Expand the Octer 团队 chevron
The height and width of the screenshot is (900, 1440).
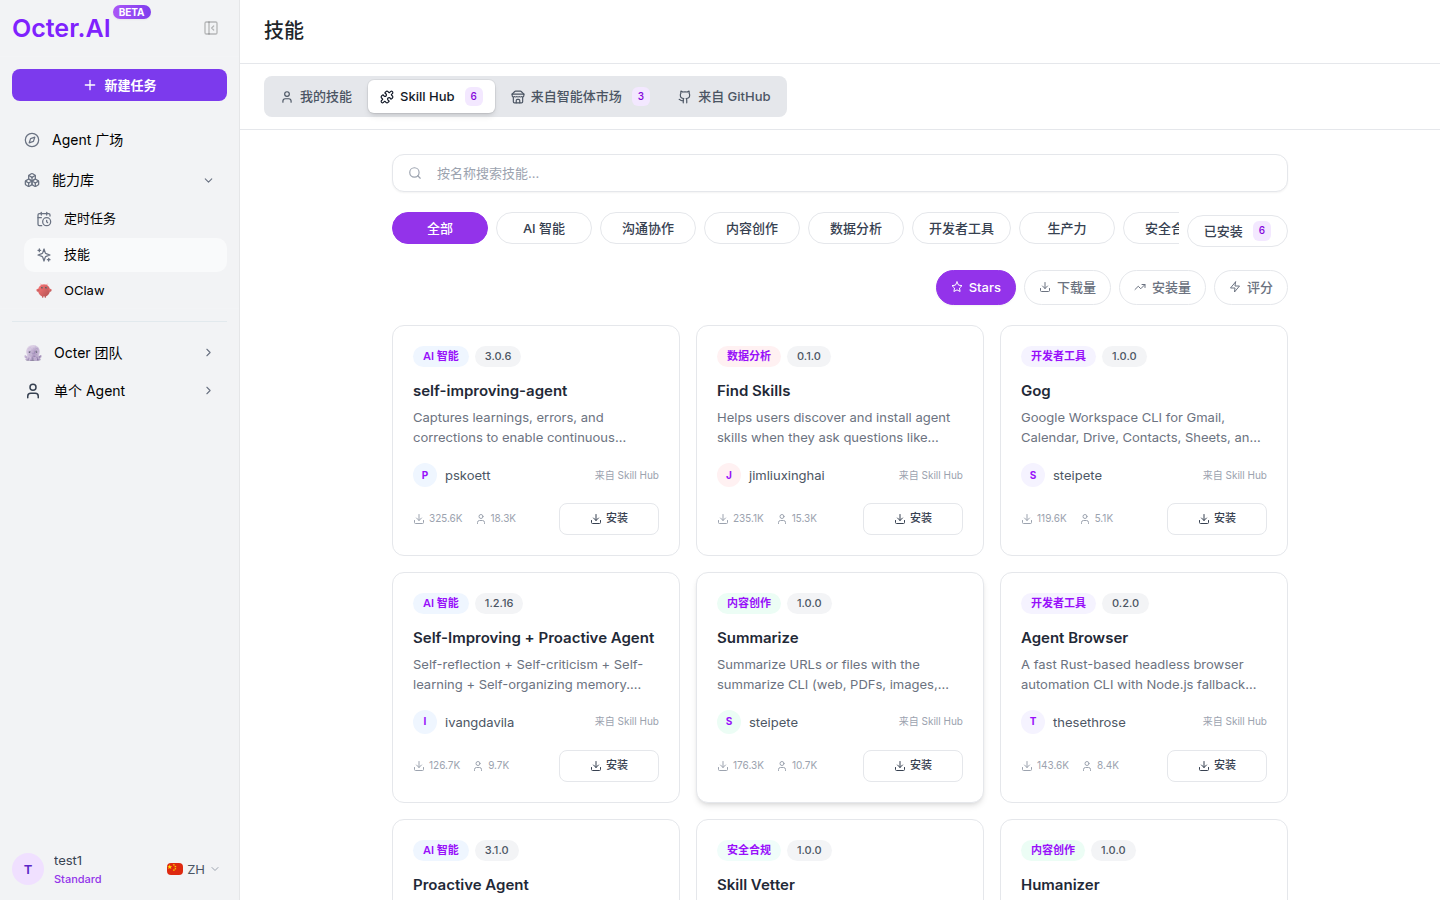click(208, 353)
